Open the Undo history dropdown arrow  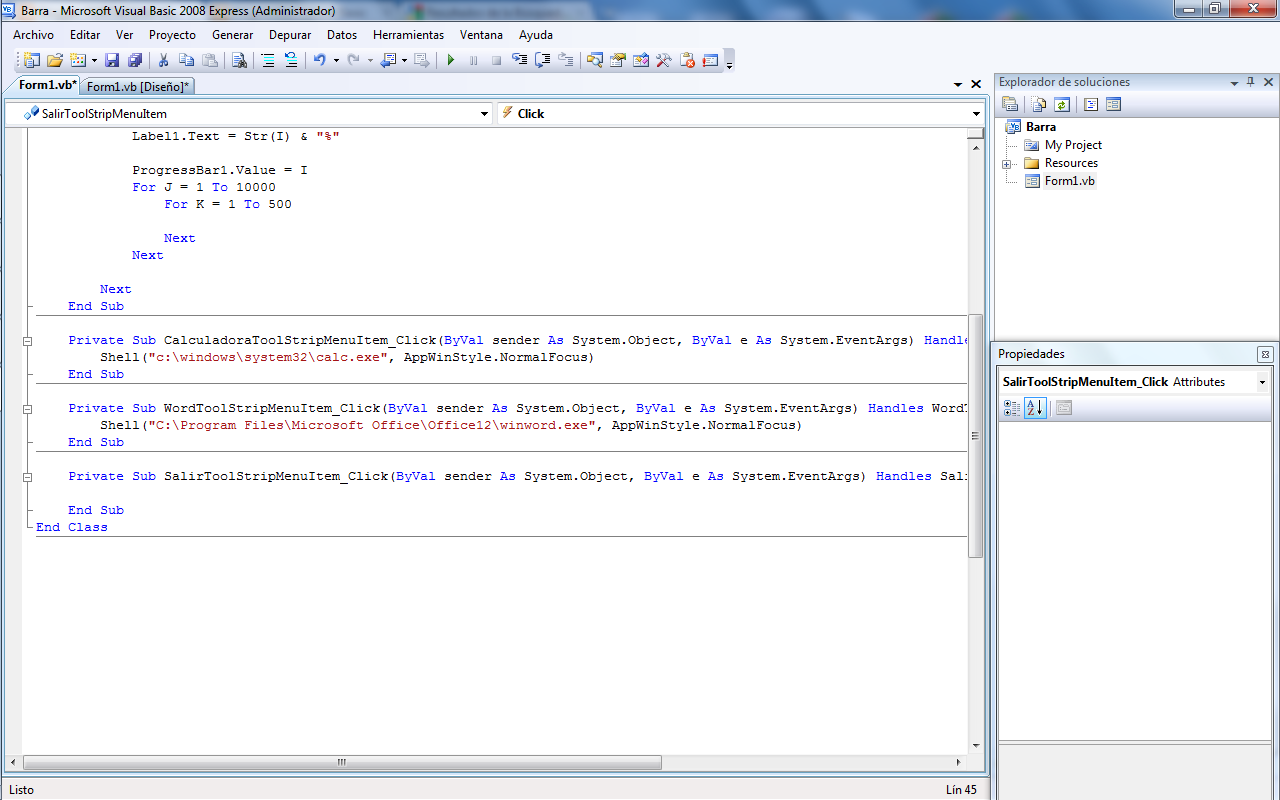tap(336, 60)
